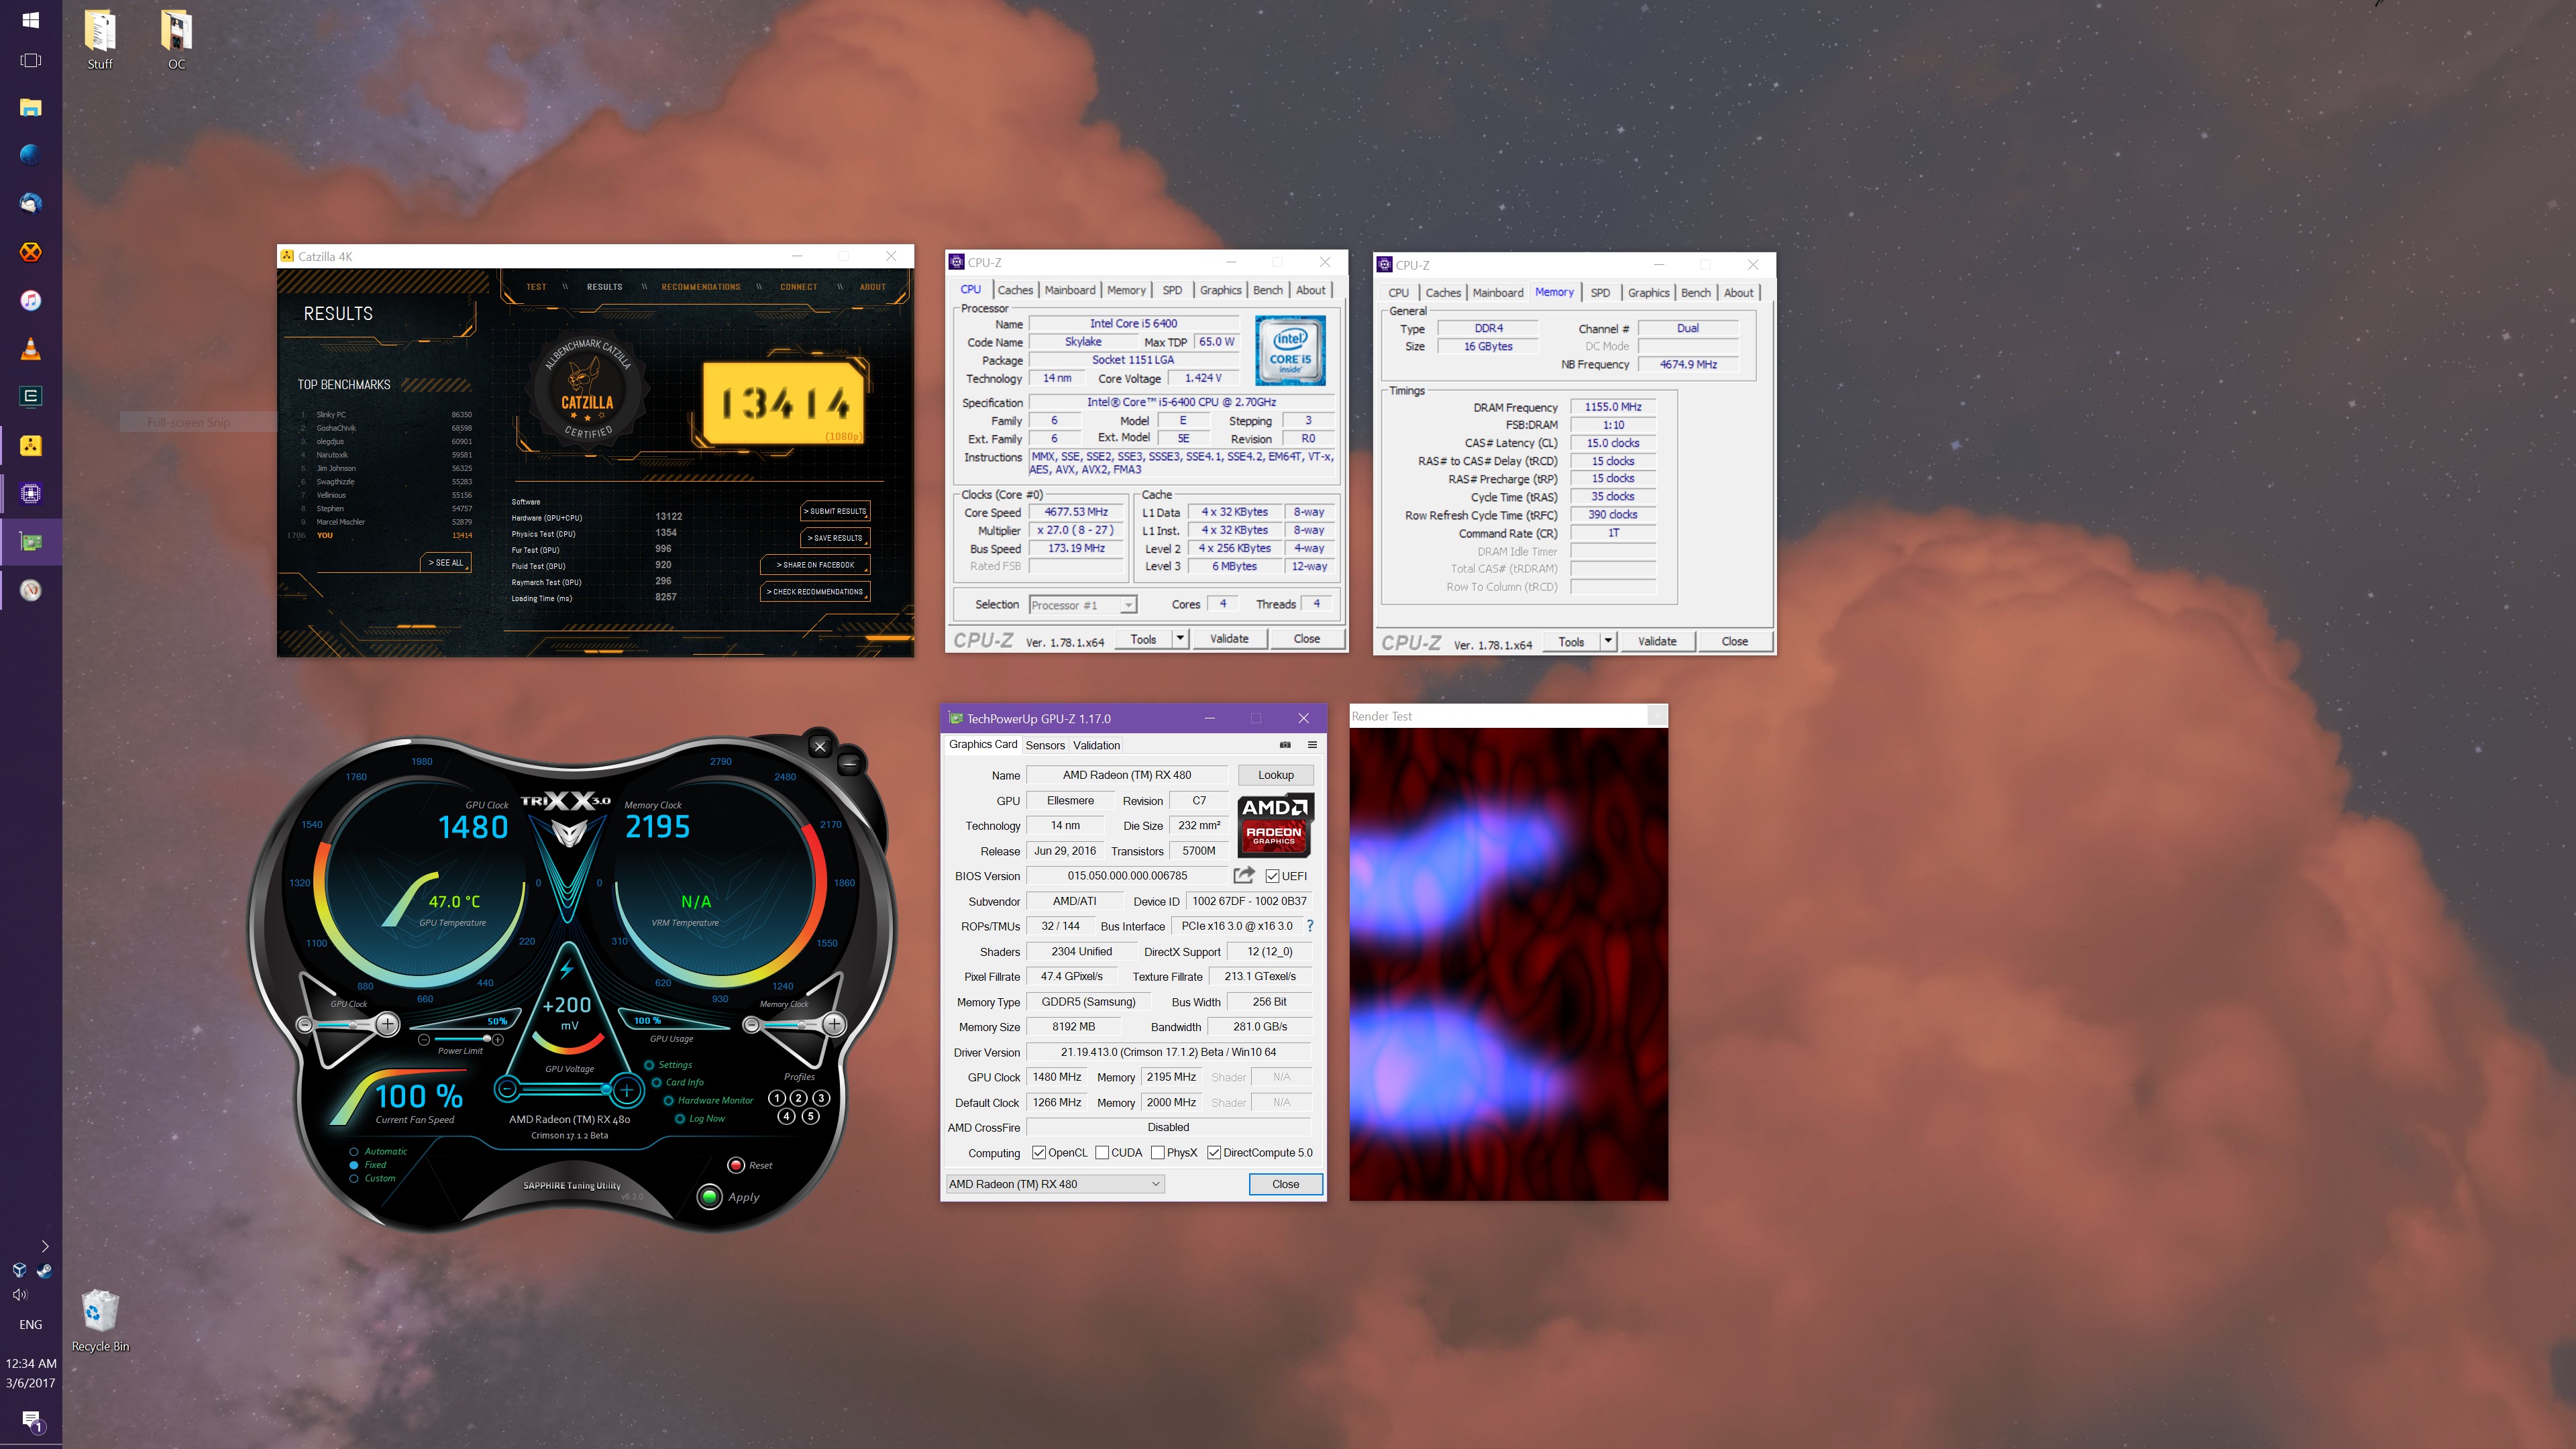Screen dimensions: 2576x1449
Task: Increase Memory Clock with plus knob in TriXX
Action: (x=834, y=1024)
